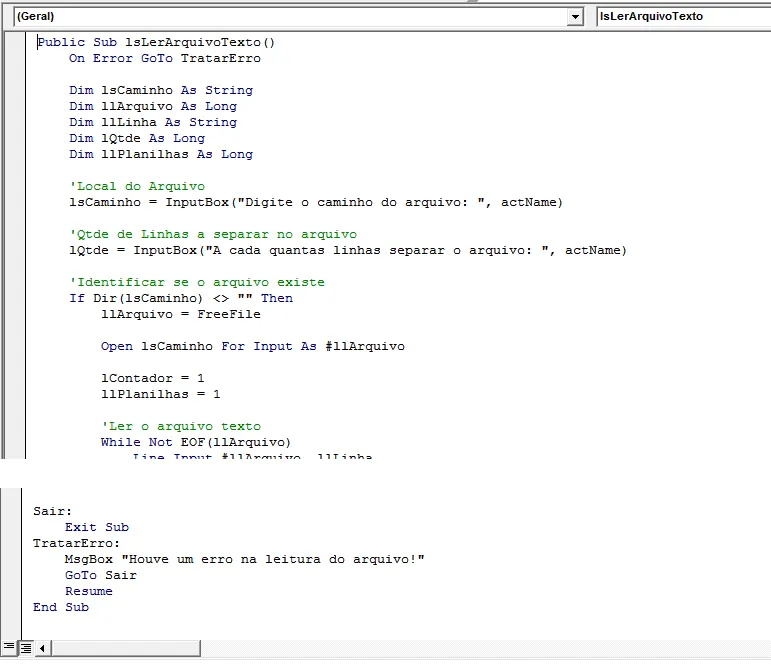The image size is (771, 666).
Task: Click the line 'Resume'
Action: pyautogui.click(x=89, y=591)
